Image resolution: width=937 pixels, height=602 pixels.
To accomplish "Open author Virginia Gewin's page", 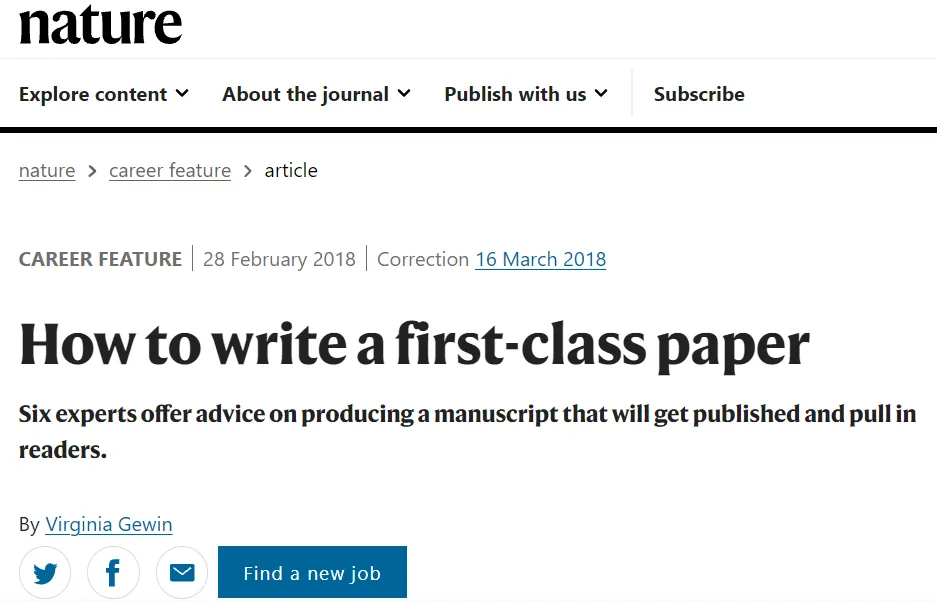I will coord(109,524).
